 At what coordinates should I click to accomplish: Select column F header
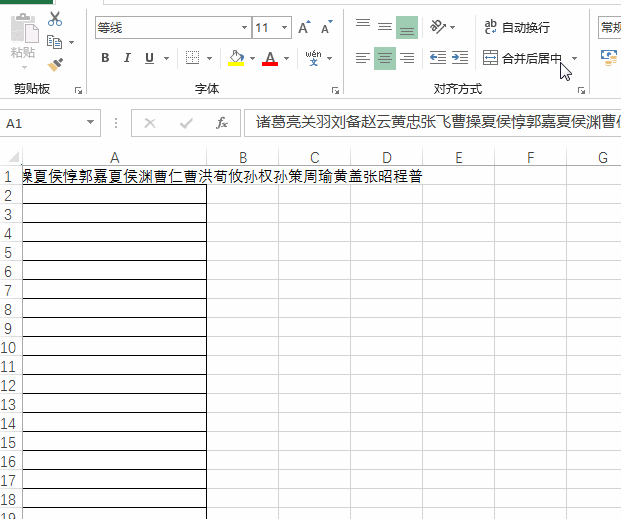(531, 158)
